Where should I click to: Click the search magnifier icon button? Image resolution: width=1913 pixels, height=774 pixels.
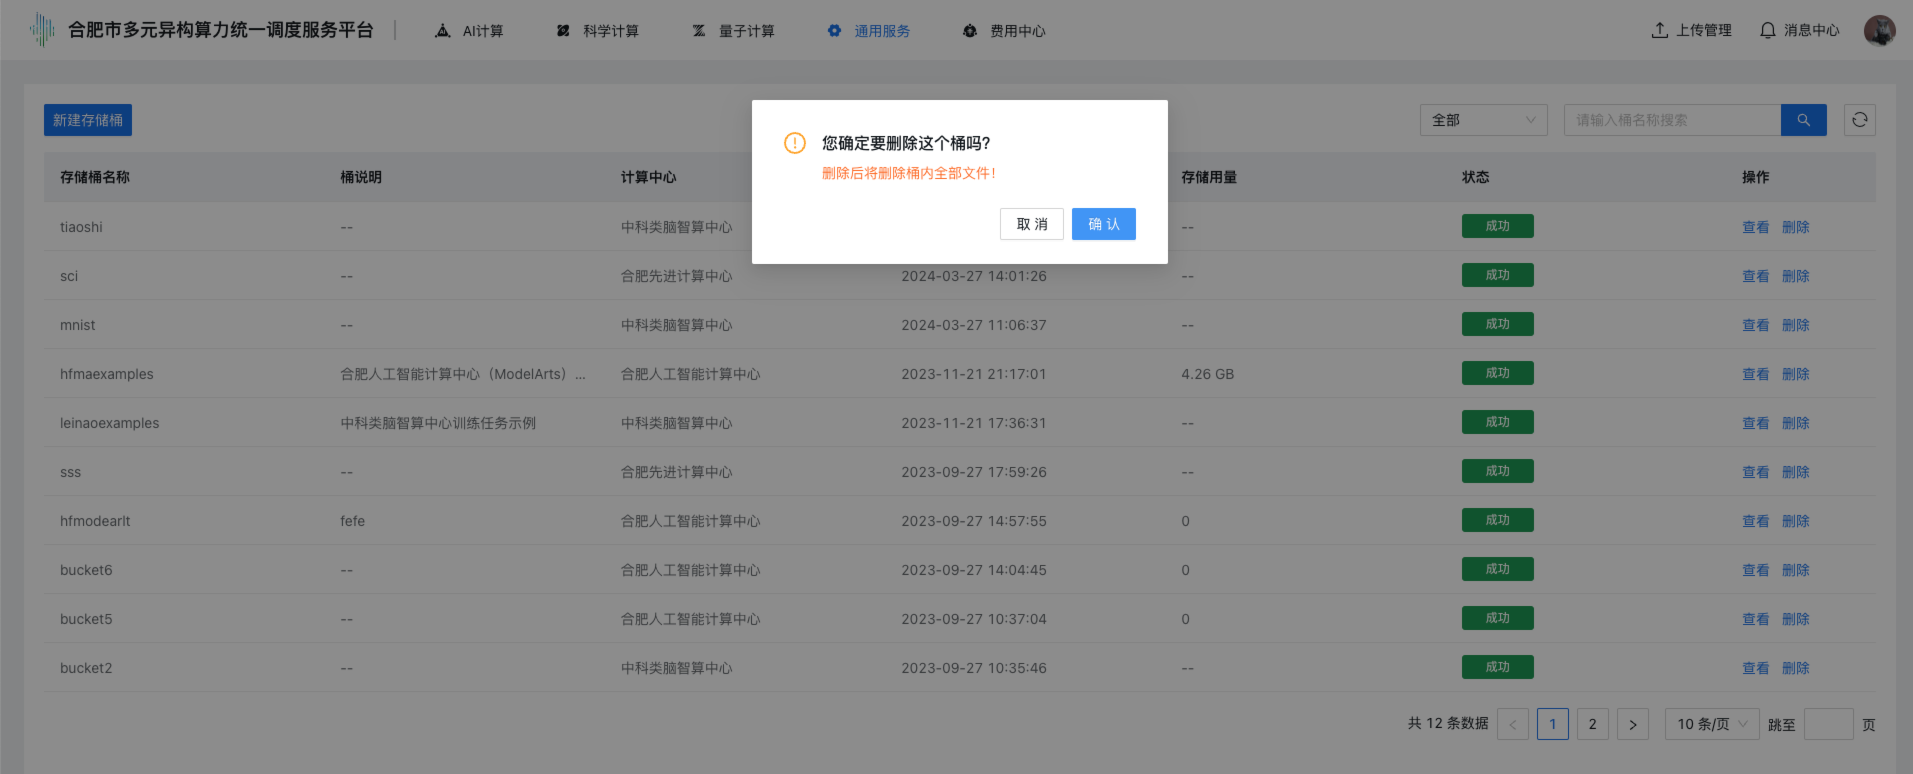coord(1803,120)
